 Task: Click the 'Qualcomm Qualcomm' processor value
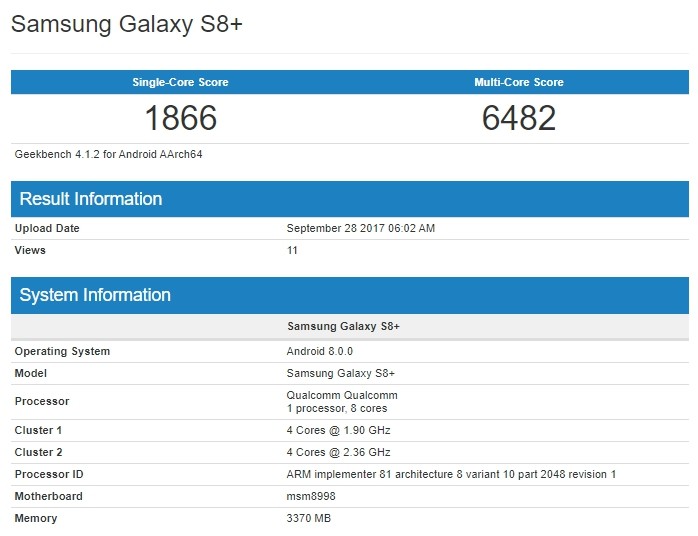pos(342,395)
